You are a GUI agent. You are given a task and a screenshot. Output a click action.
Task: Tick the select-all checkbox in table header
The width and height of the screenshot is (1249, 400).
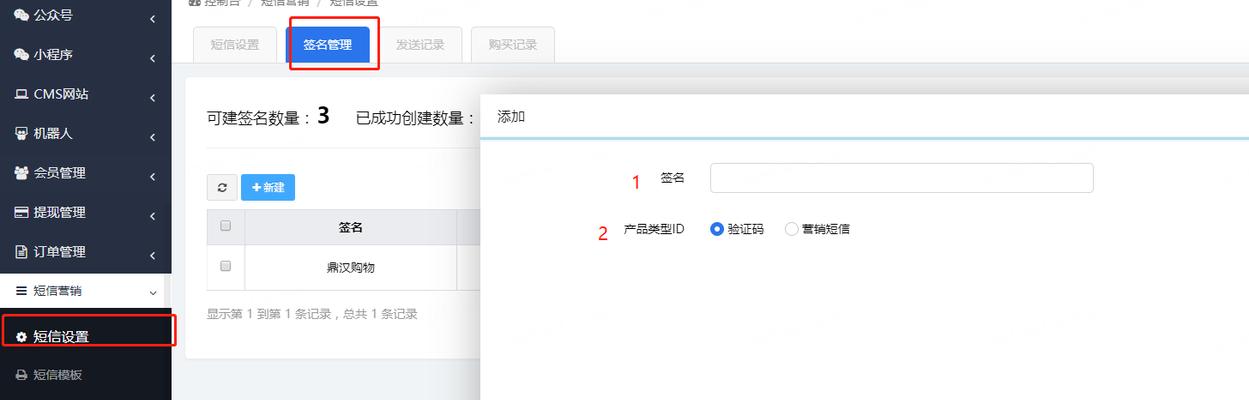225,226
